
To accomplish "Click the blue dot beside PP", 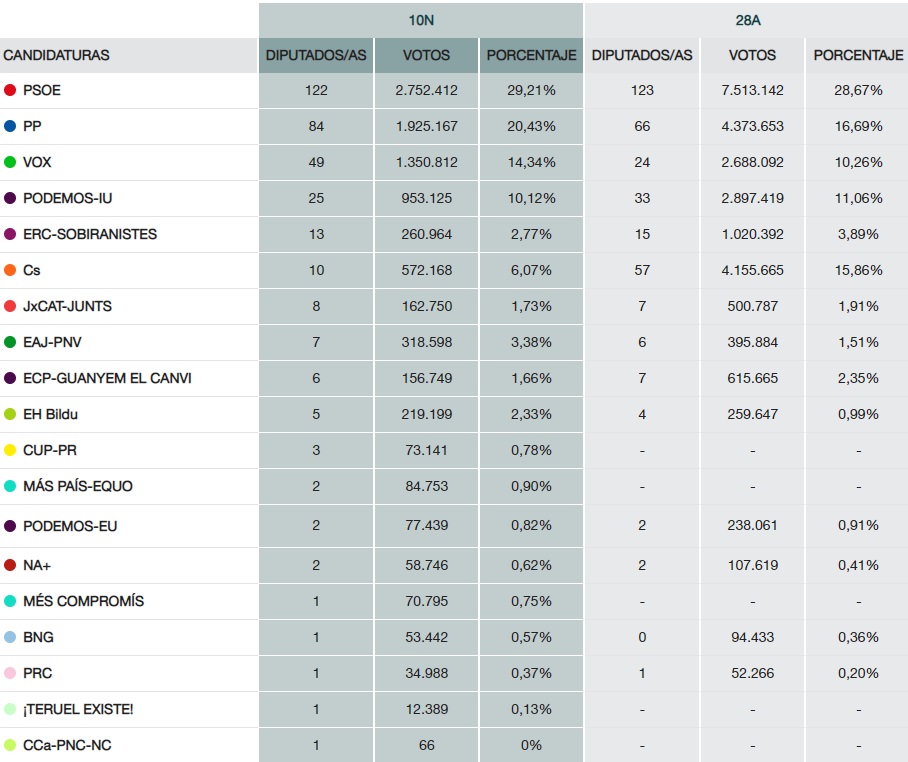I will (x=10, y=126).
